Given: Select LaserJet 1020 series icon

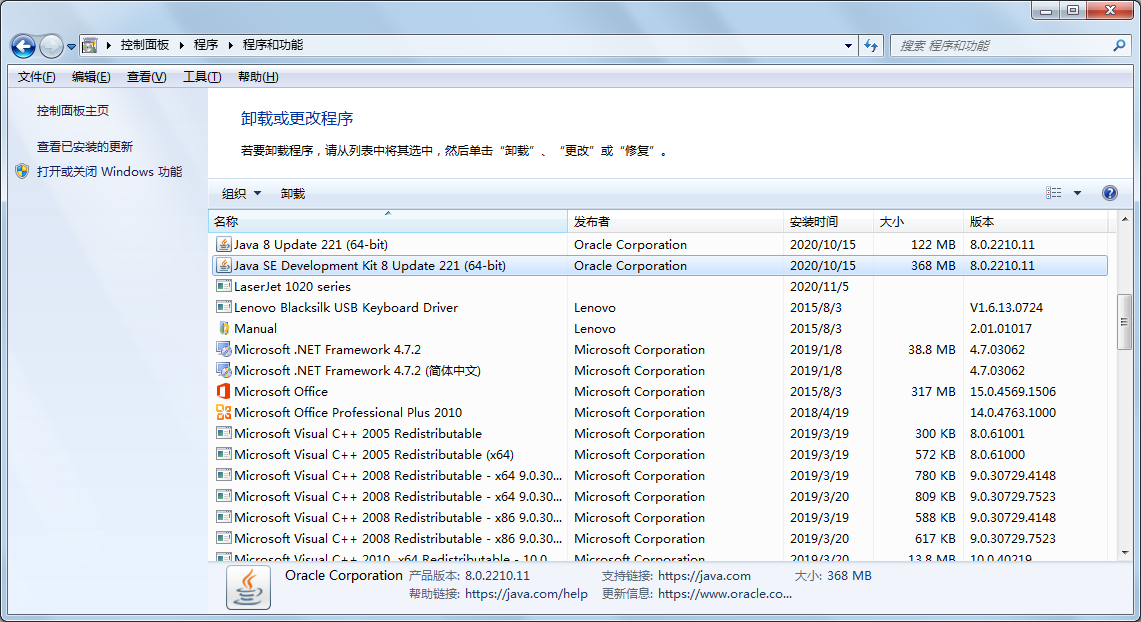Looking at the screenshot, I should click(223, 286).
